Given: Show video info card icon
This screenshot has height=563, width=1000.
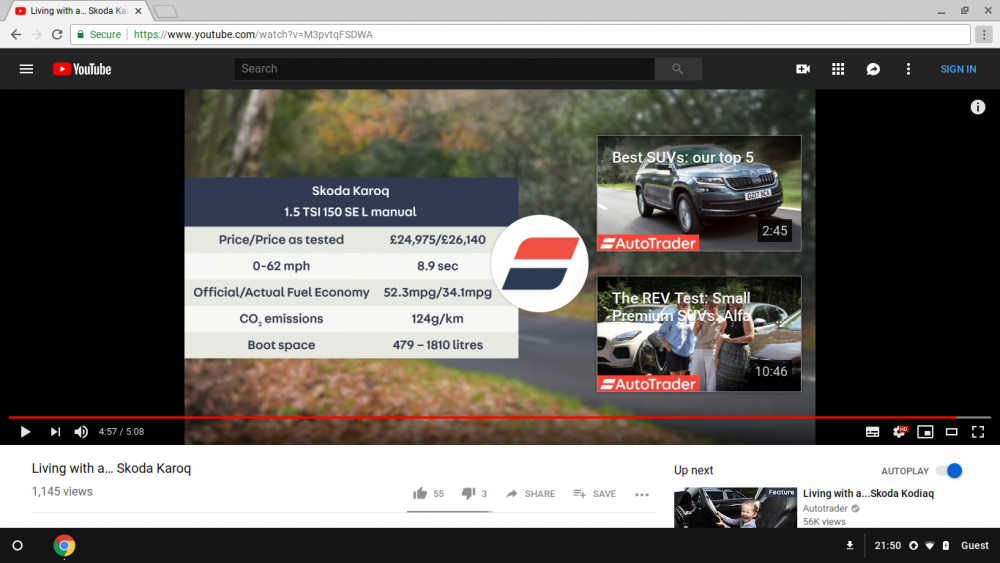Looking at the screenshot, I should click(978, 107).
